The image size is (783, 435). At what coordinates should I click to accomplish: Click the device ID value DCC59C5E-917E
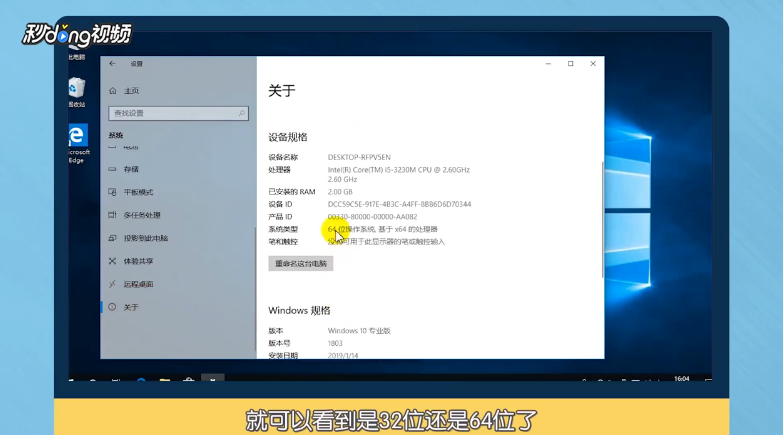tap(399, 204)
